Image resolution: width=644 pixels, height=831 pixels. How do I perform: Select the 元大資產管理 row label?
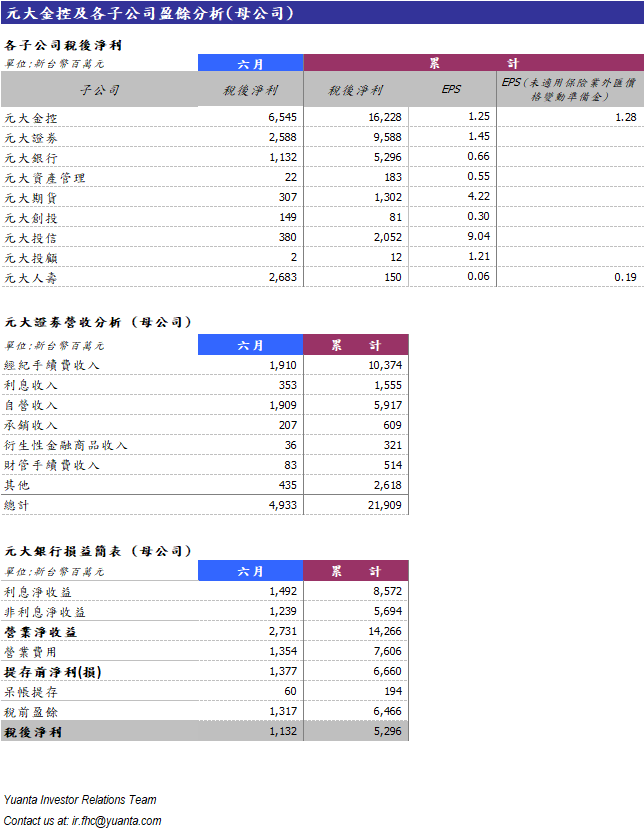click(45, 178)
